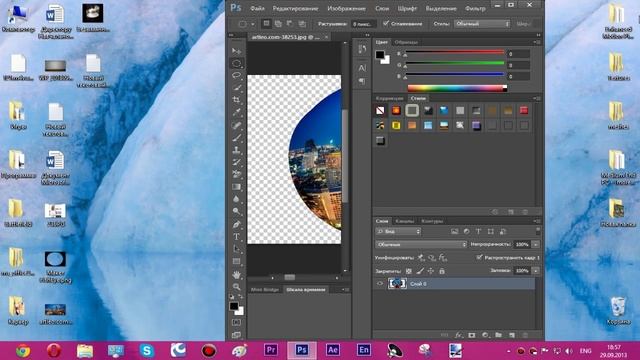Open the Color panel flyout menu

[x=537, y=42]
